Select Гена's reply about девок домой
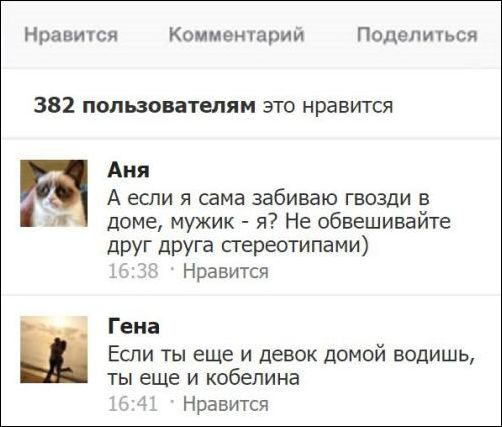 click(x=291, y=366)
